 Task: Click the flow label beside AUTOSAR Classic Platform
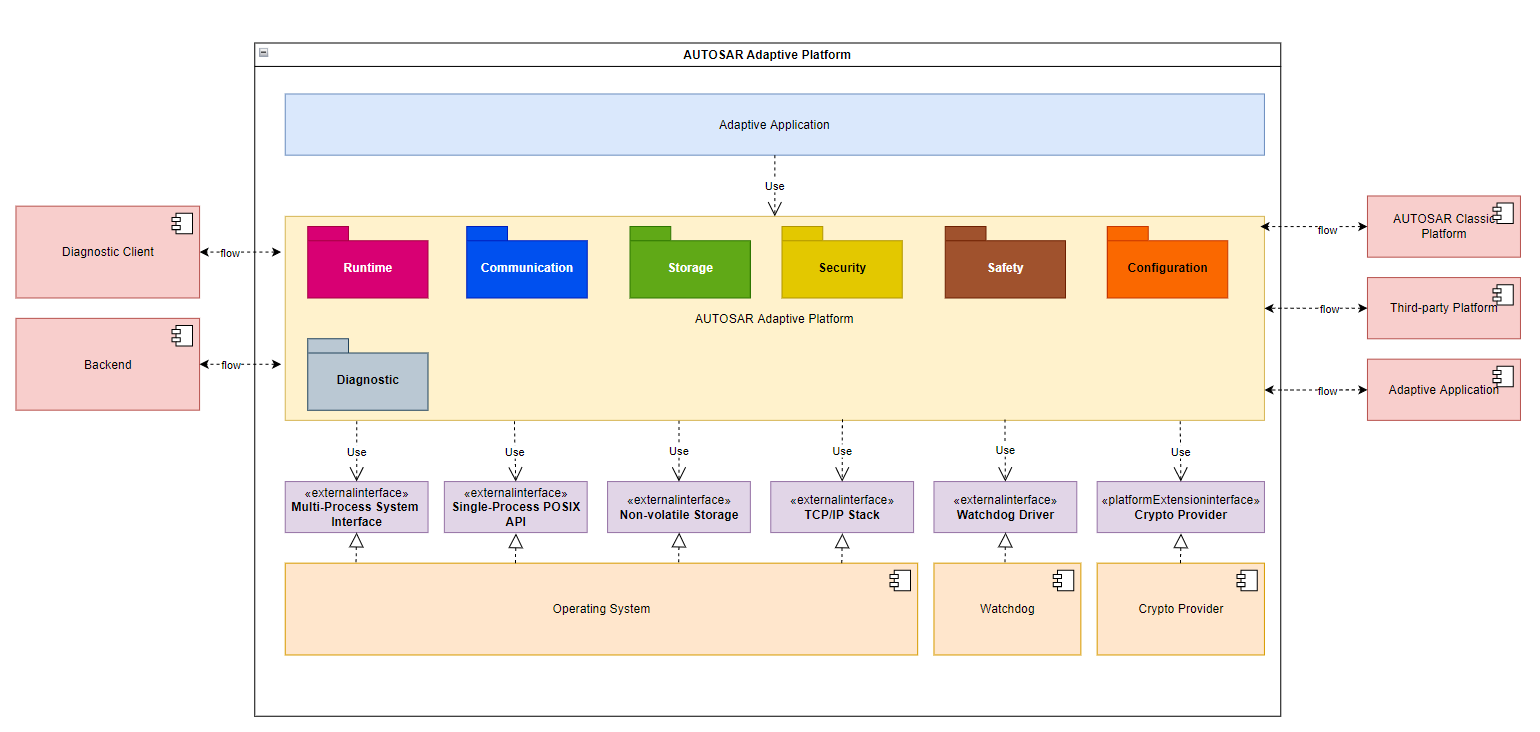(1327, 230)
